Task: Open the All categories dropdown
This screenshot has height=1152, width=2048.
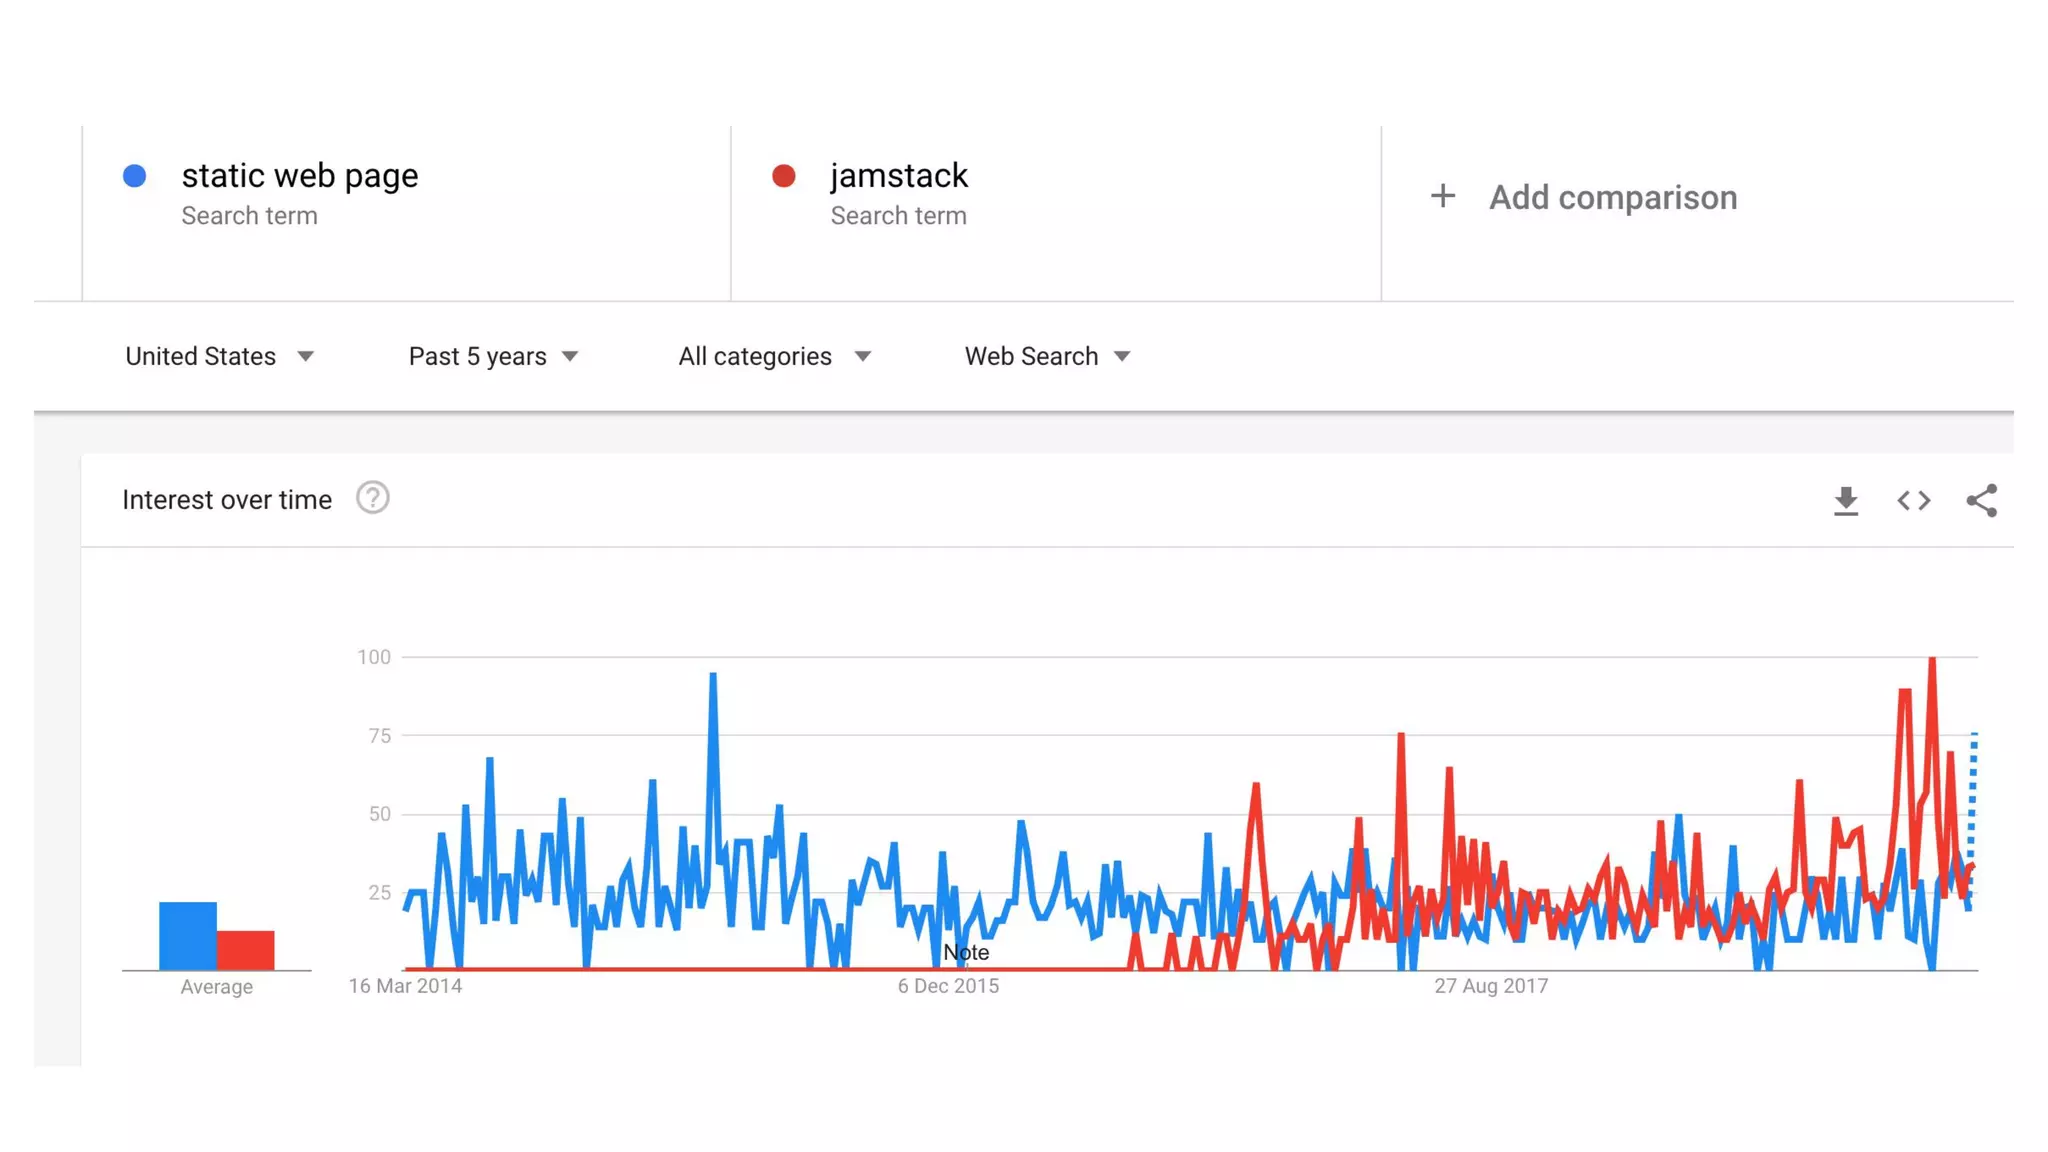Action: click(x=774, y=356)
